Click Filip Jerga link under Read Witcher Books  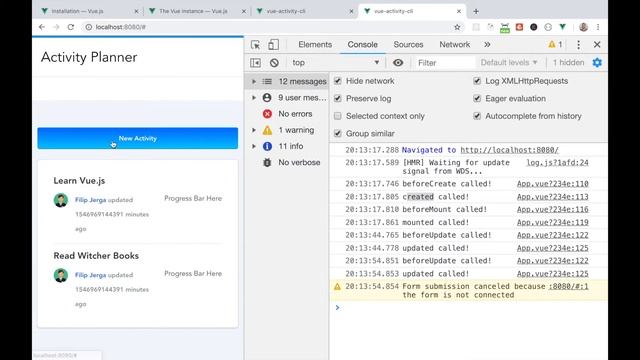(x=90, y=275)
